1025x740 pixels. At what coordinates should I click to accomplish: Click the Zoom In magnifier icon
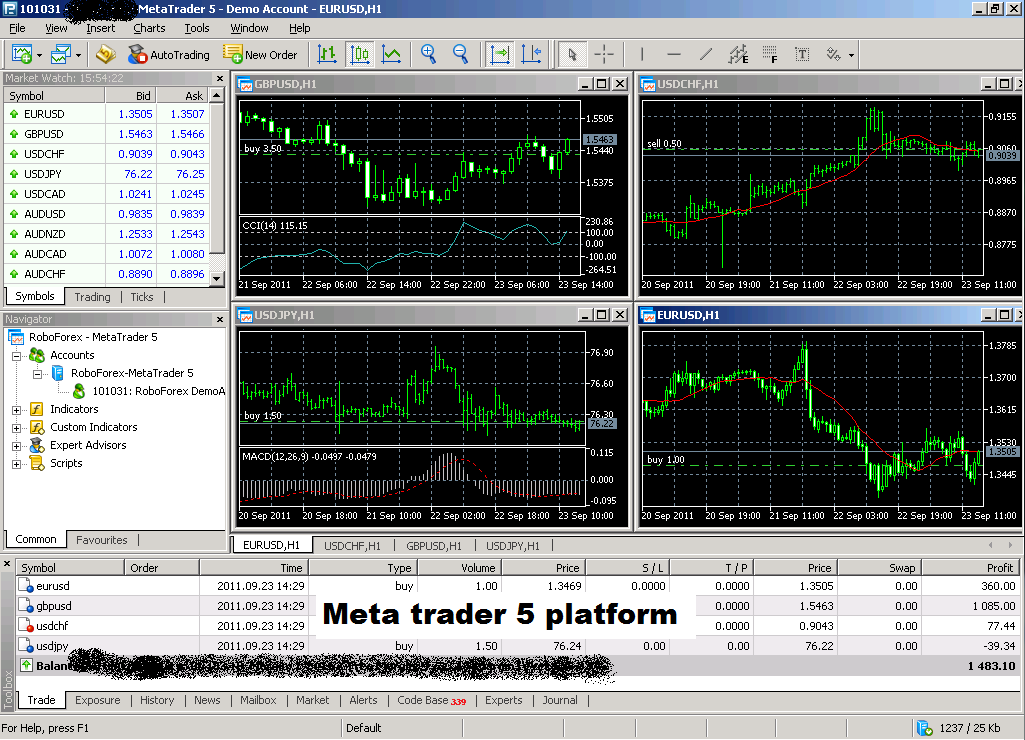click(x=428, y=54)
